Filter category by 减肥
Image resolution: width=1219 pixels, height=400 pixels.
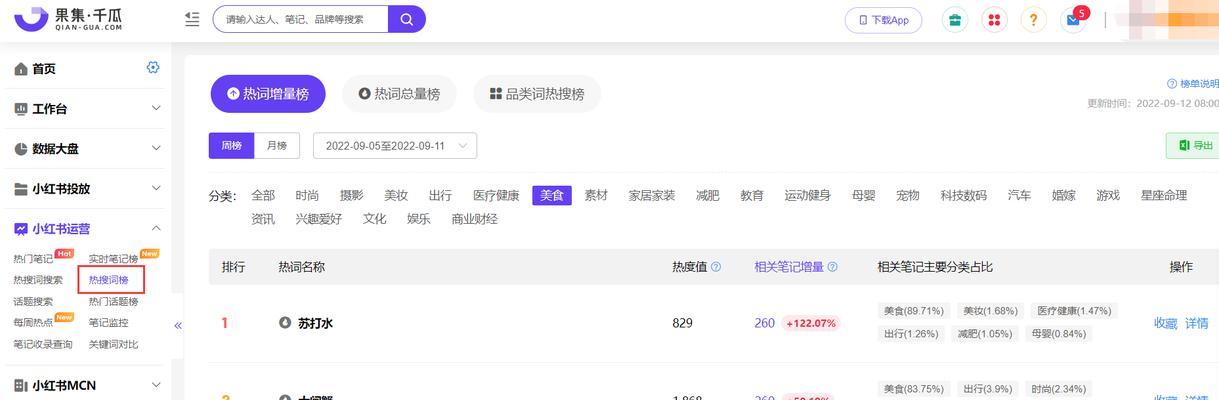tap(707, 195)
